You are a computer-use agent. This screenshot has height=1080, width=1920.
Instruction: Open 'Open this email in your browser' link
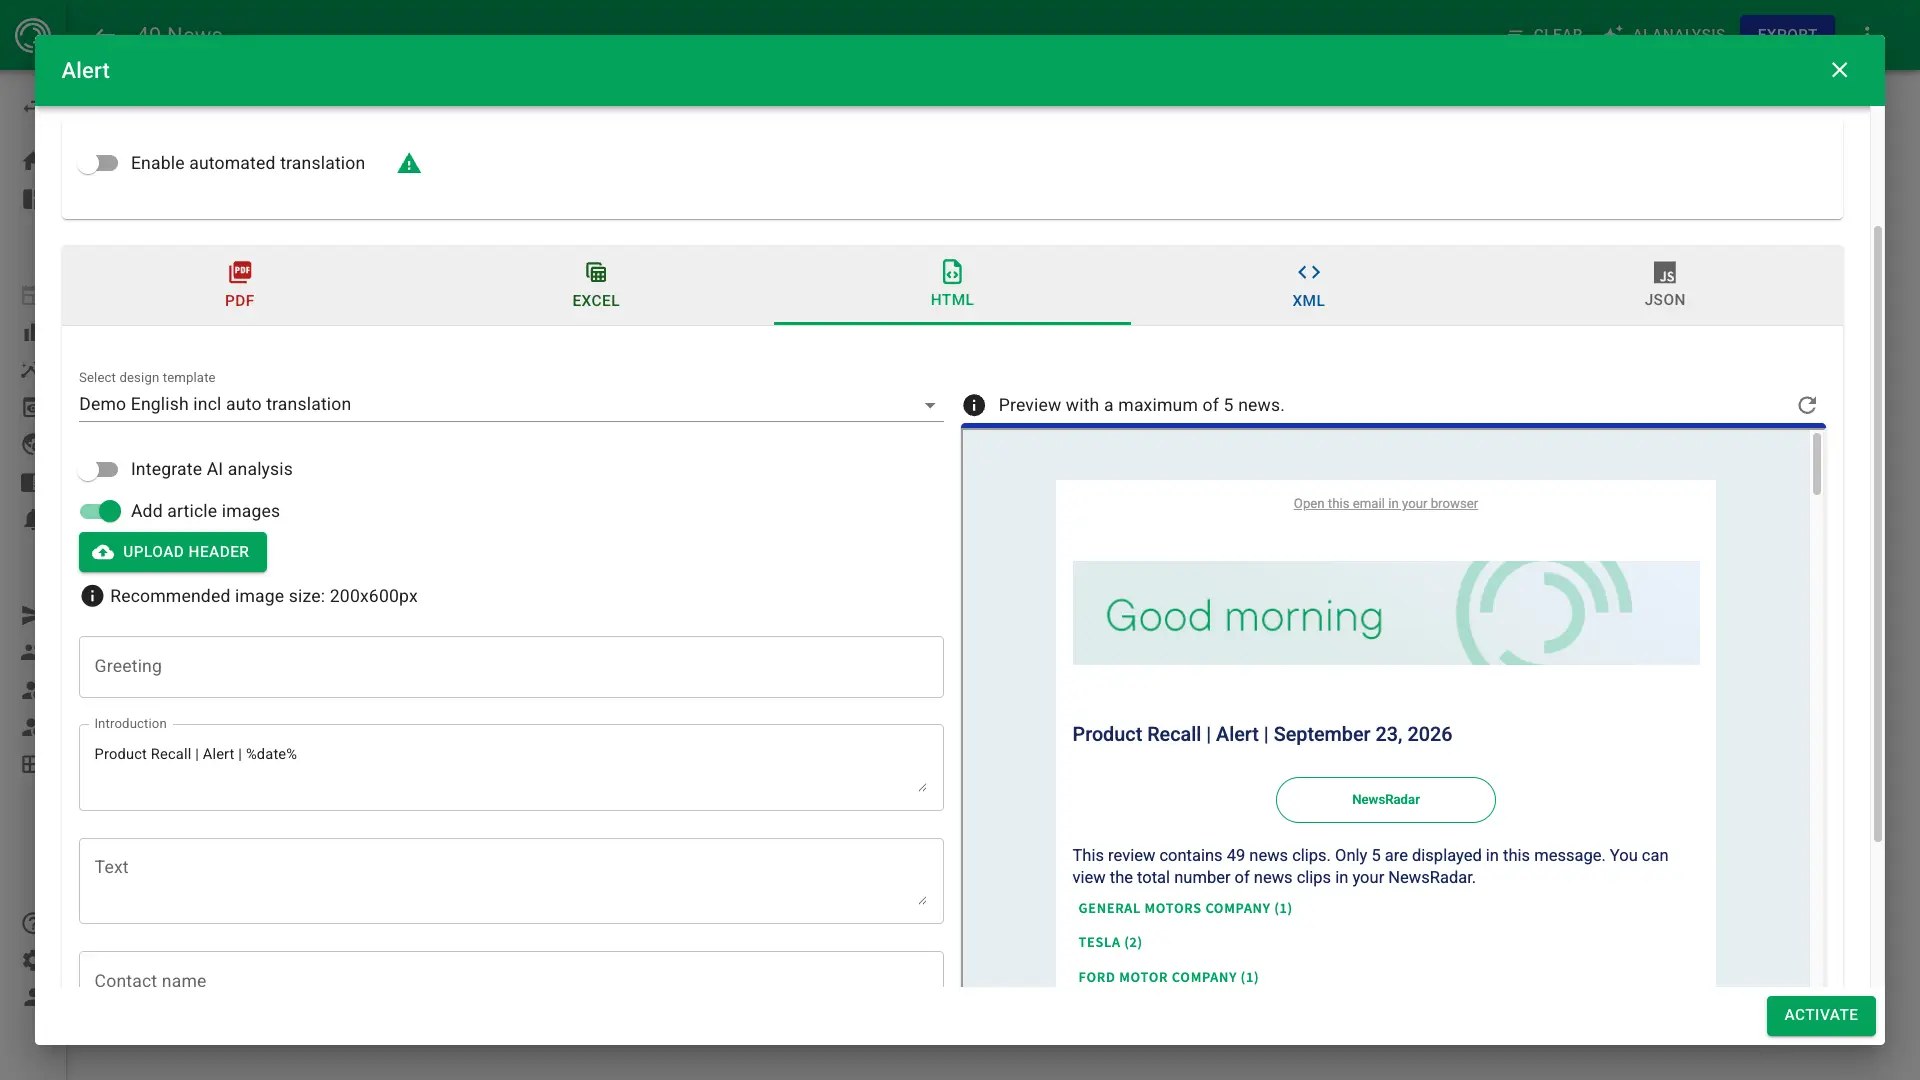click(x=1385, y=504)
